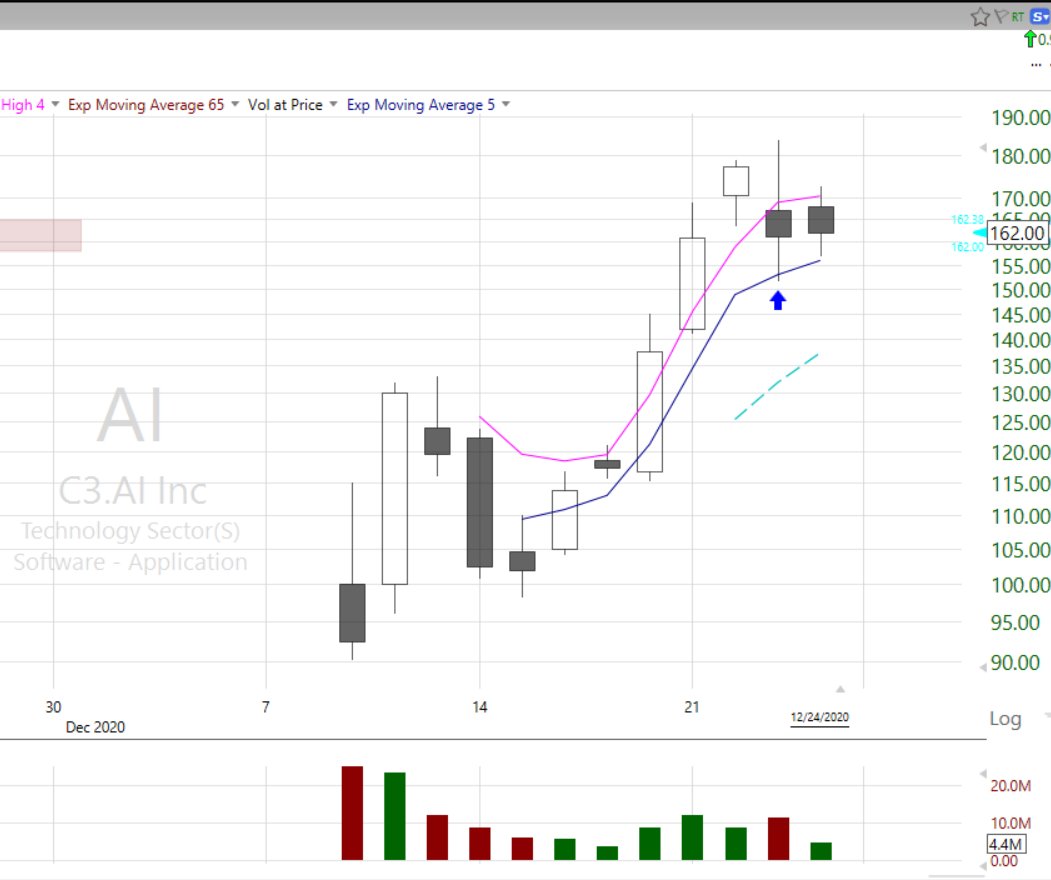Click the star favorites icon
The height and width of the screenshot is (880, 1051).
(980, 16)
